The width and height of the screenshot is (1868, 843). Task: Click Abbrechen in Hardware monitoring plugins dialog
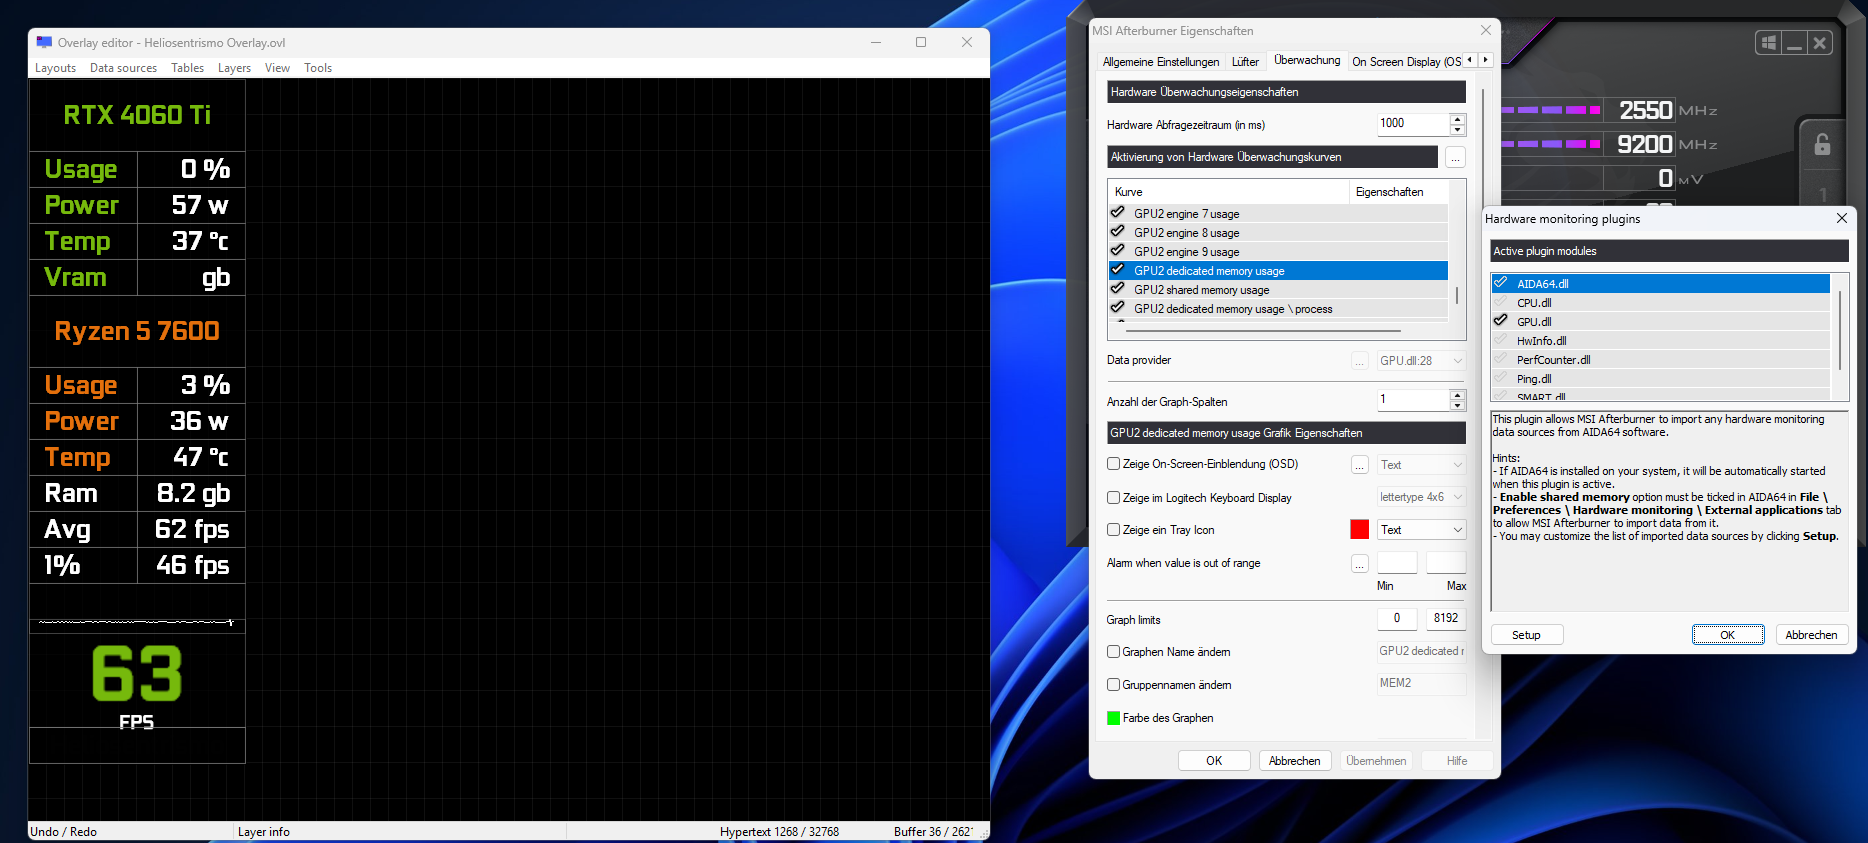pyautogui.click(x=1811, y=635)
